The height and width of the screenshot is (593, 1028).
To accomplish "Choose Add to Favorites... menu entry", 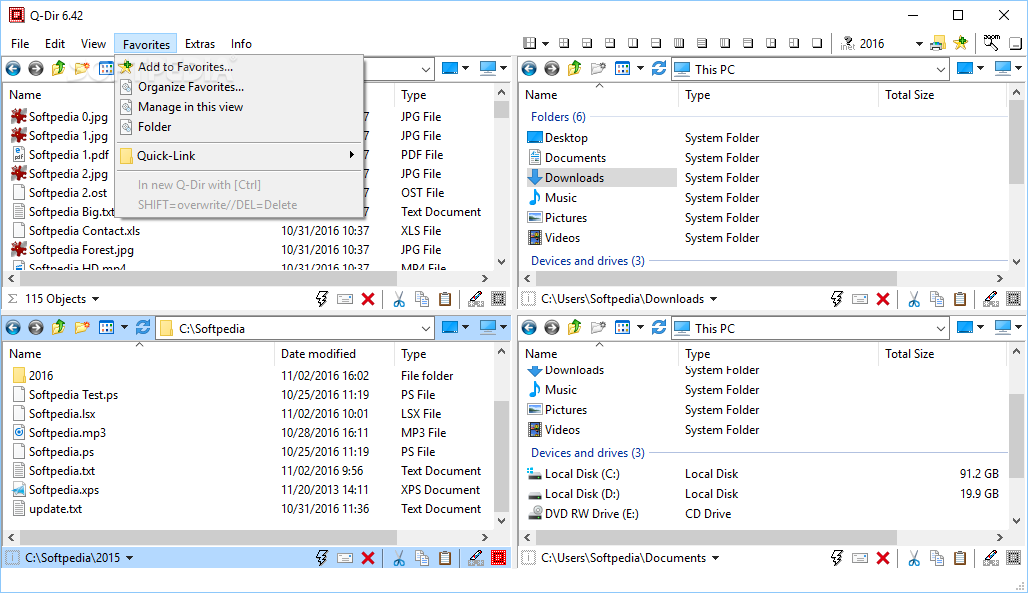I will 240,67.
